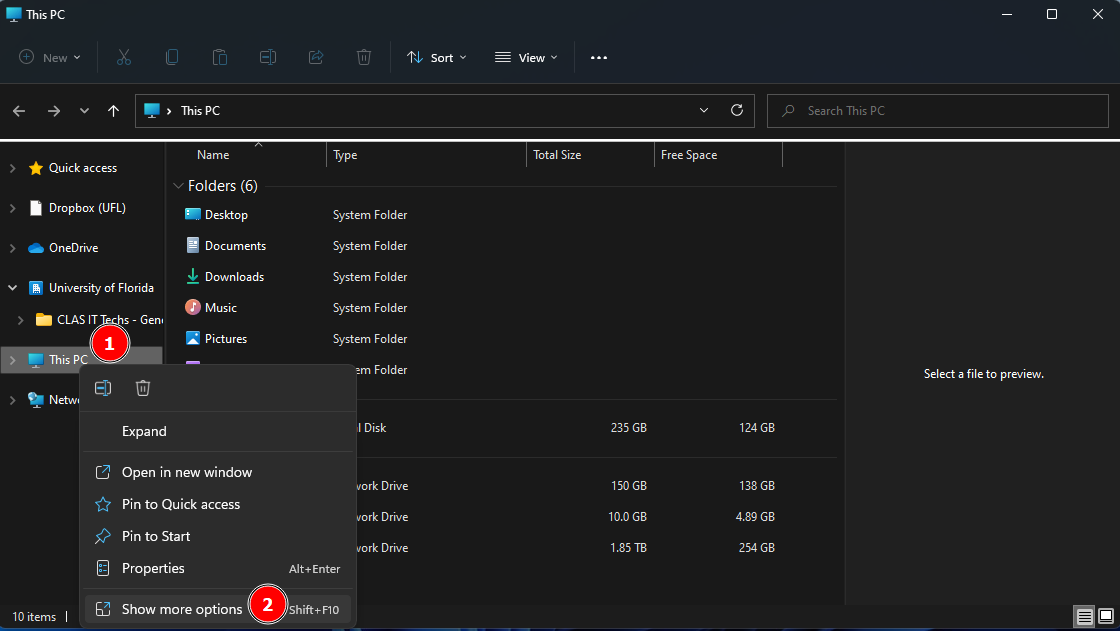Screen dimensions: 1120x631
Task: Click the Delete trash icon in toolbar
Action: [x=364, y=57]
